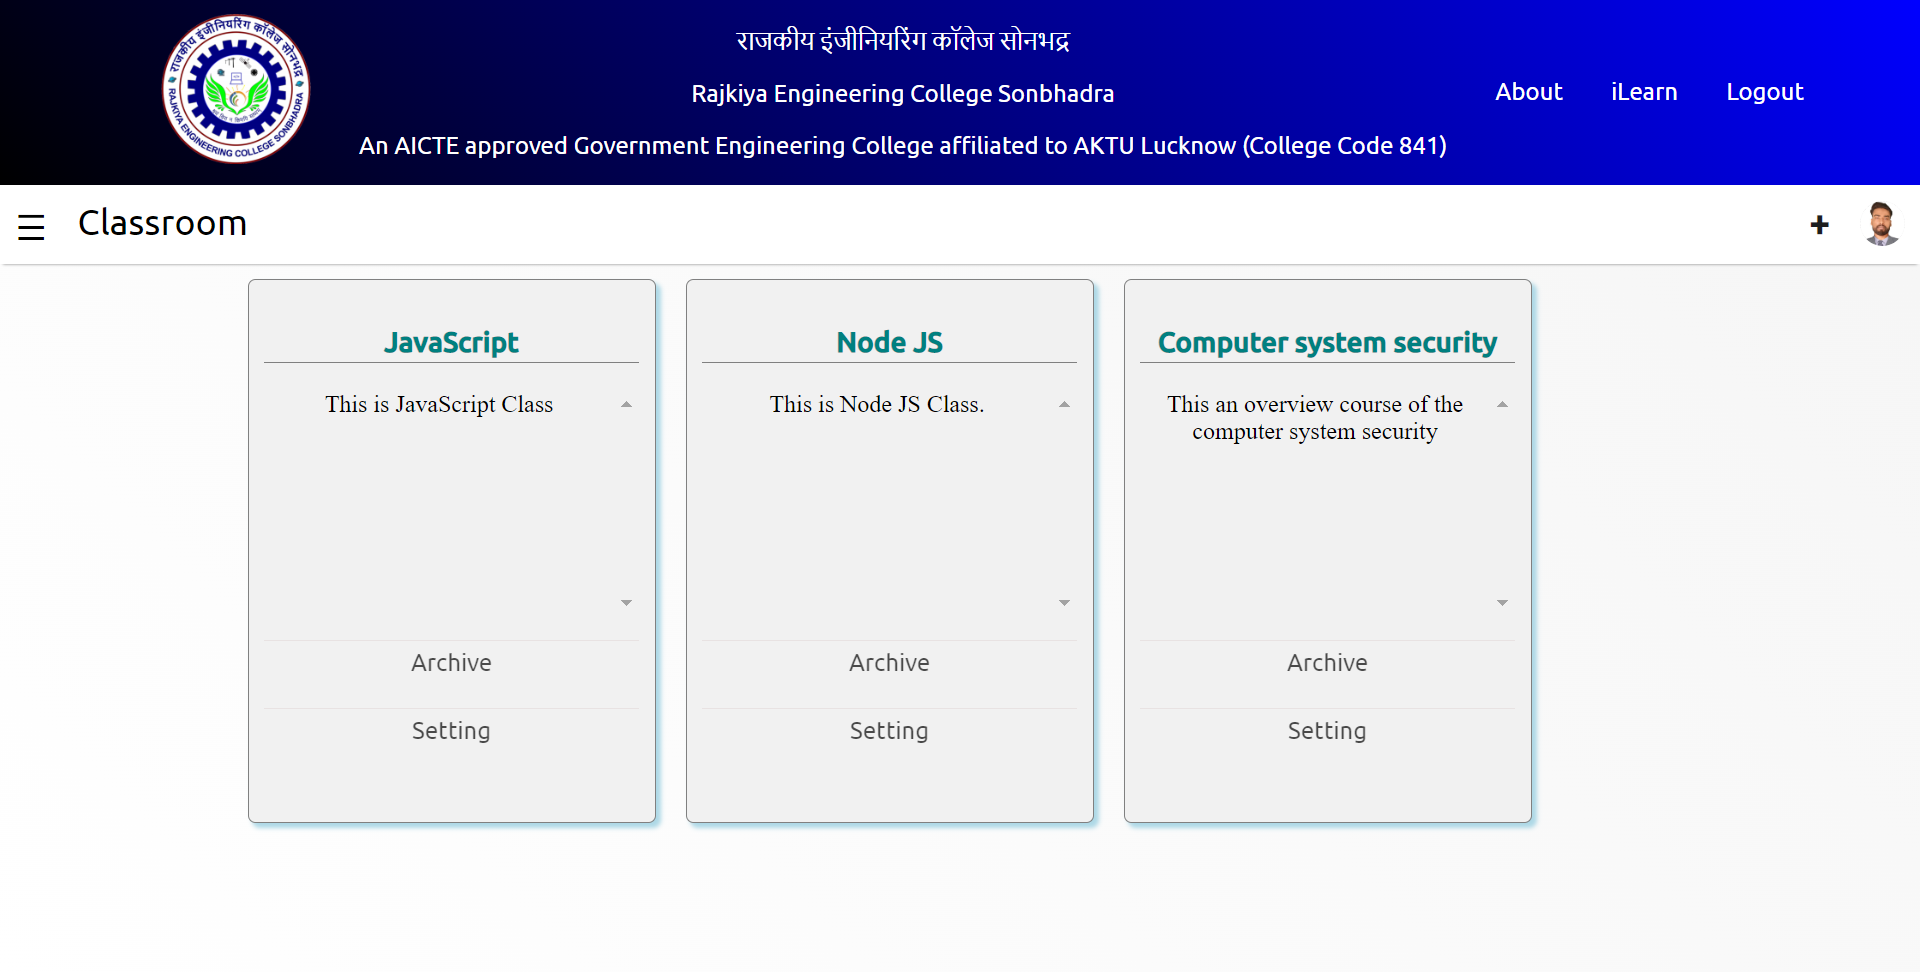
Task: Archive the JavaScript classroom
Action: [451, 662]
